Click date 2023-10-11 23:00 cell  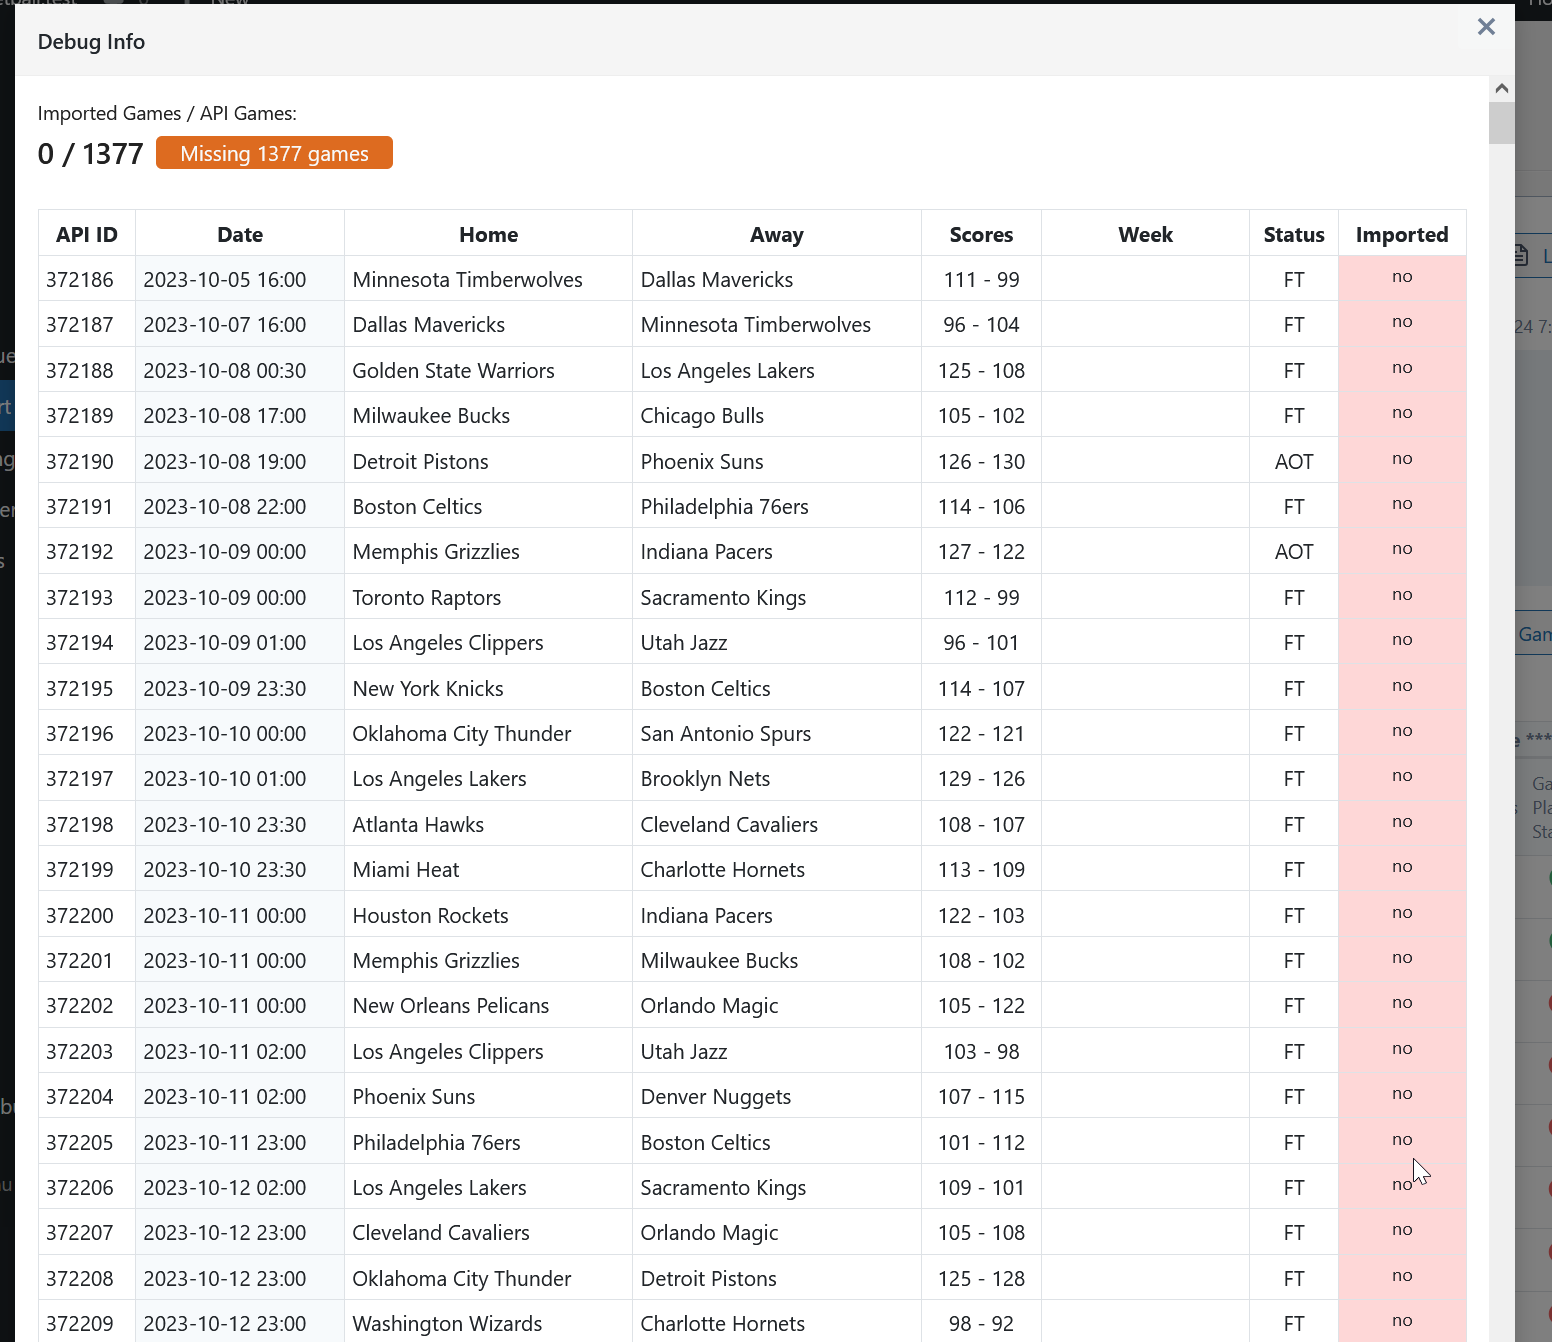(240, 1142)
